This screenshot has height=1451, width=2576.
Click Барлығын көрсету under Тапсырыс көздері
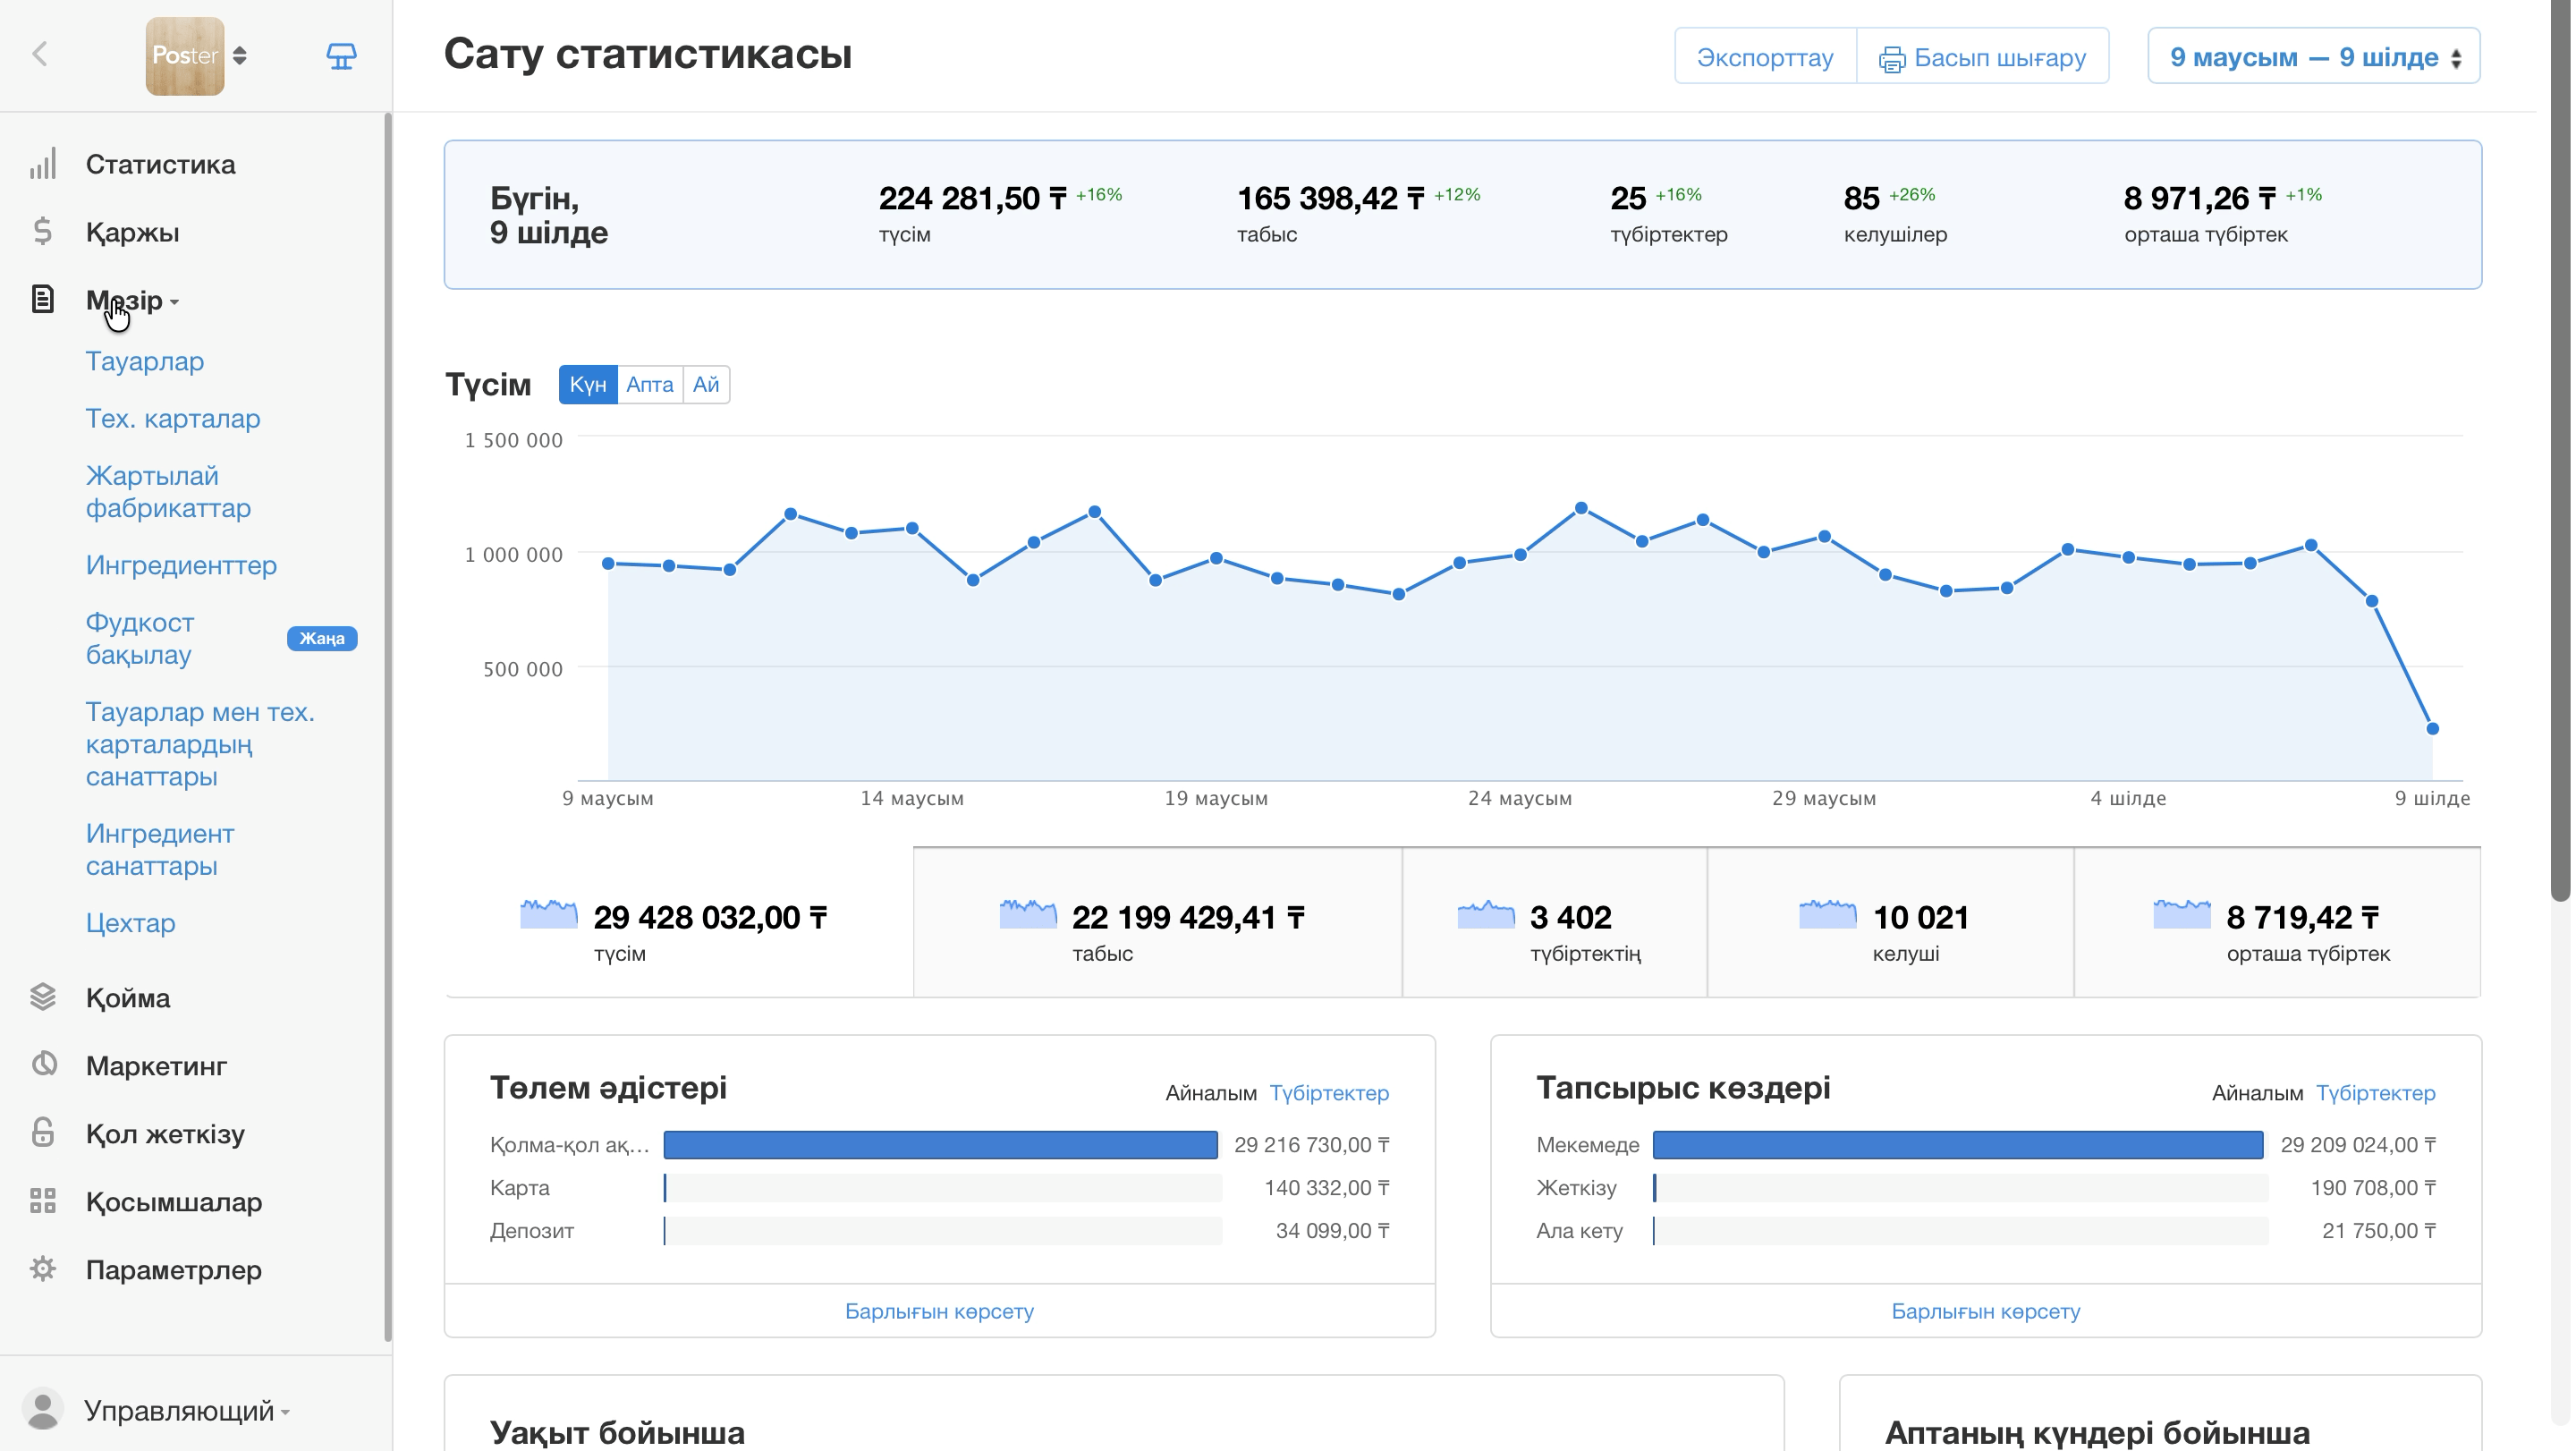pos(1985,1311)
